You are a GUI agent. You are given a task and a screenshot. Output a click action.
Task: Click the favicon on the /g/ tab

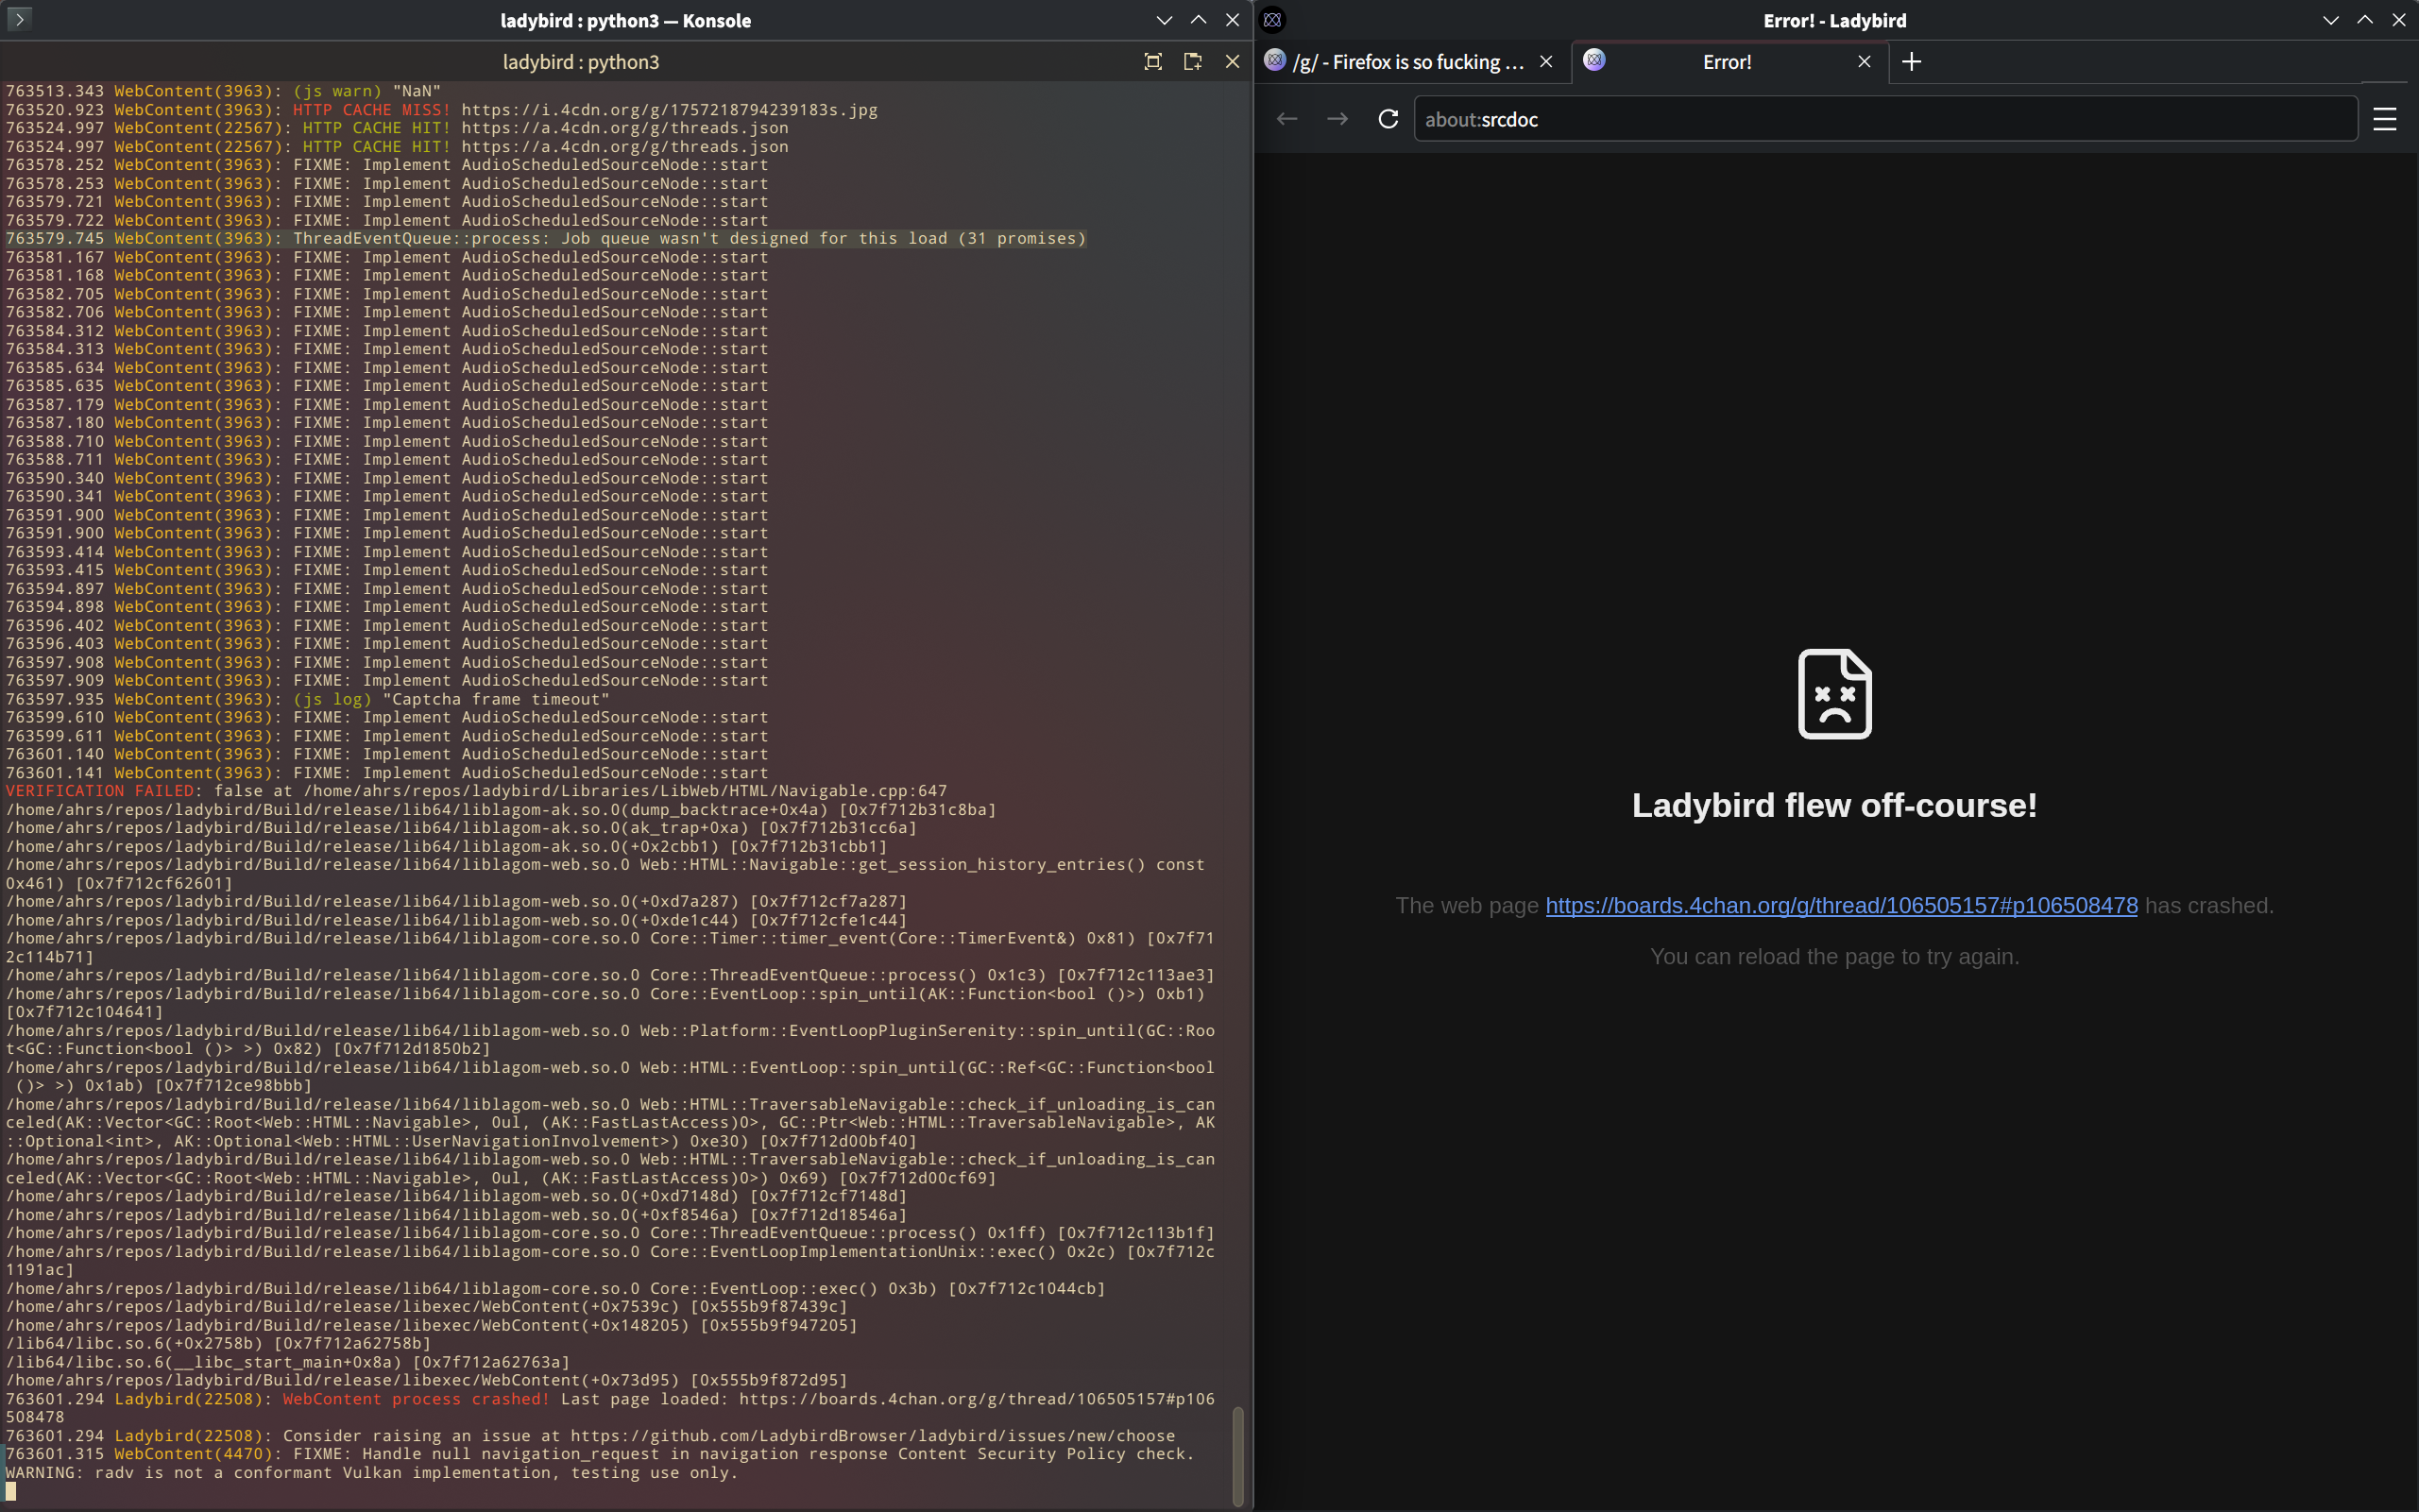pos(1275,60)
